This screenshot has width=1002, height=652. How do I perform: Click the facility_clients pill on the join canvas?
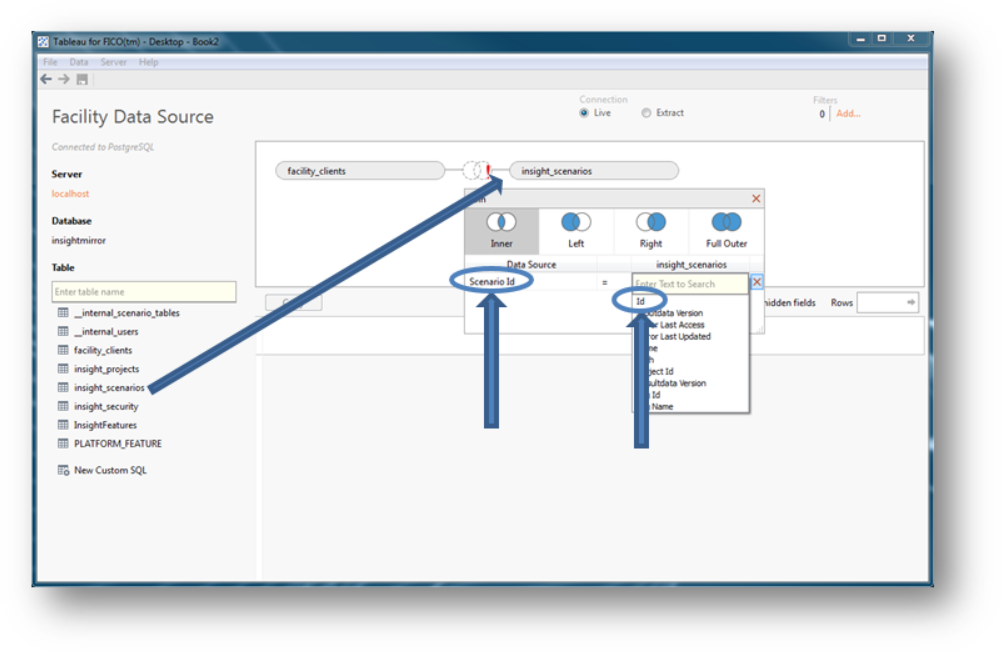click(x=360, y=171)
